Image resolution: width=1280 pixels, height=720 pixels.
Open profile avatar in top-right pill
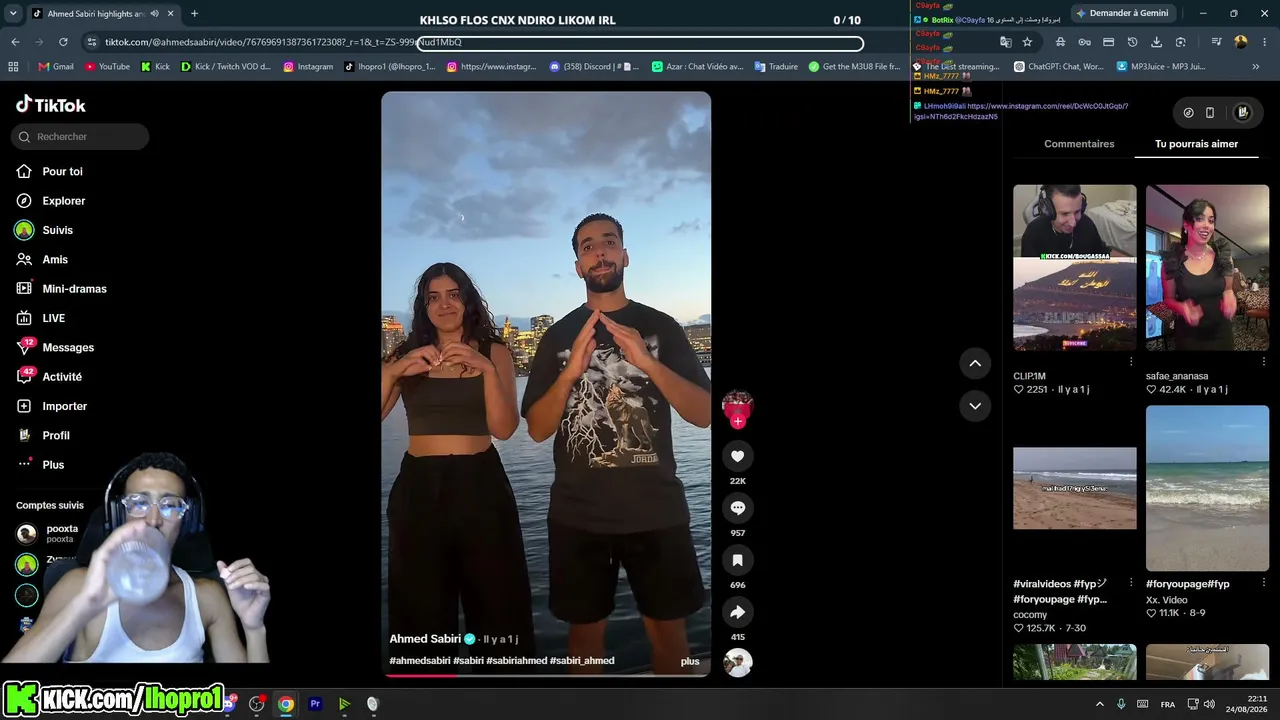coord(1243,113)
